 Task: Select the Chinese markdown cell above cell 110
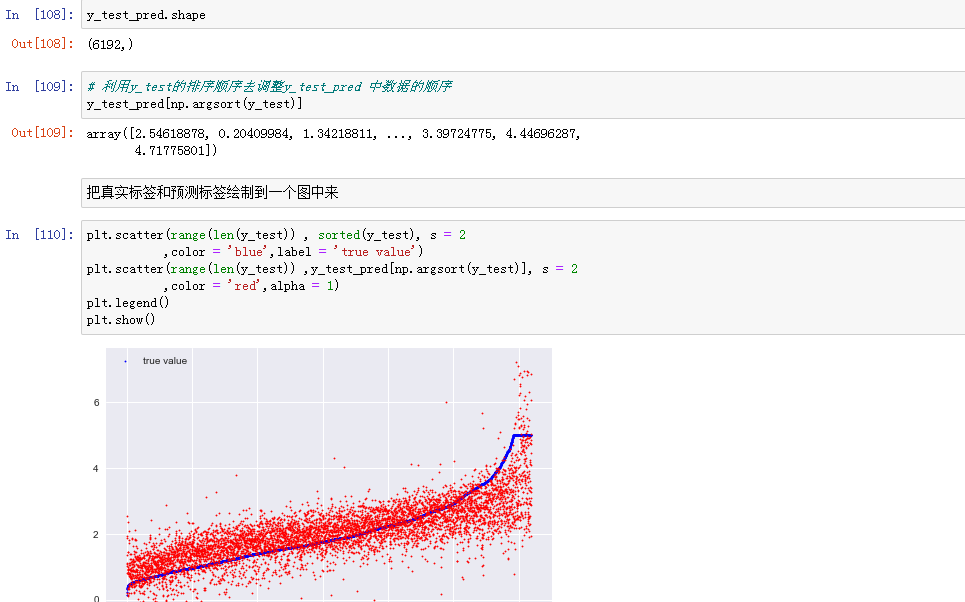(x=213, y=192)
